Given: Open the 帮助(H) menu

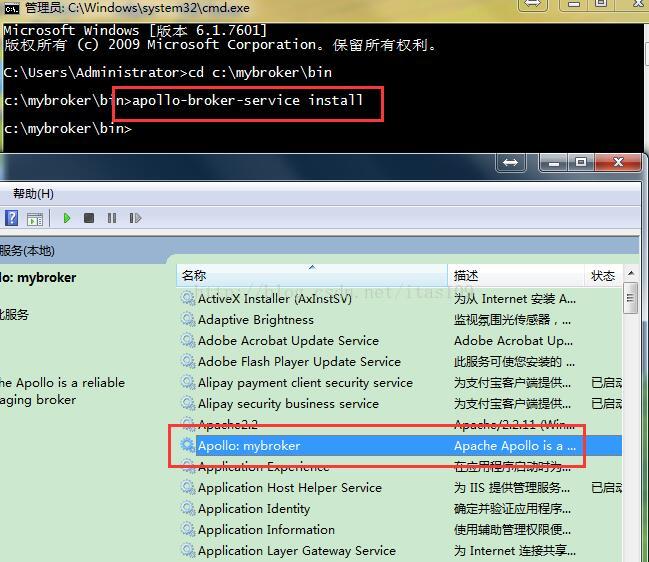Looking at the screenshot, I should click(33, 194).
